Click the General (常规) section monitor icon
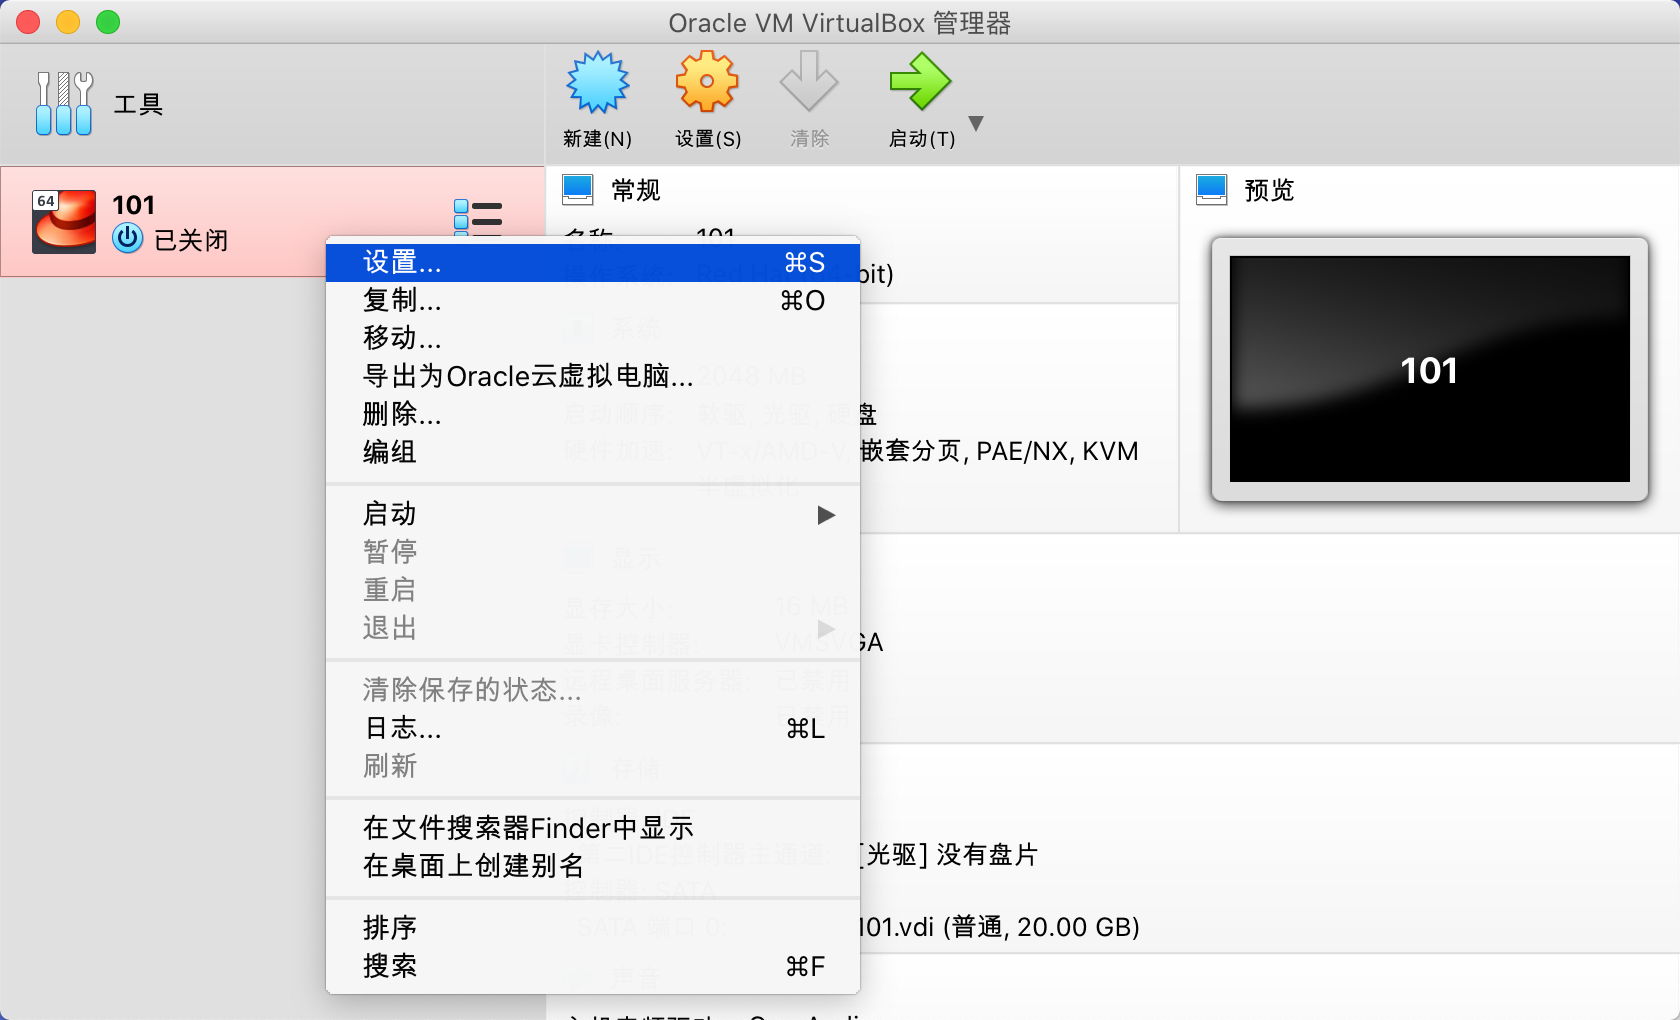 578,190
